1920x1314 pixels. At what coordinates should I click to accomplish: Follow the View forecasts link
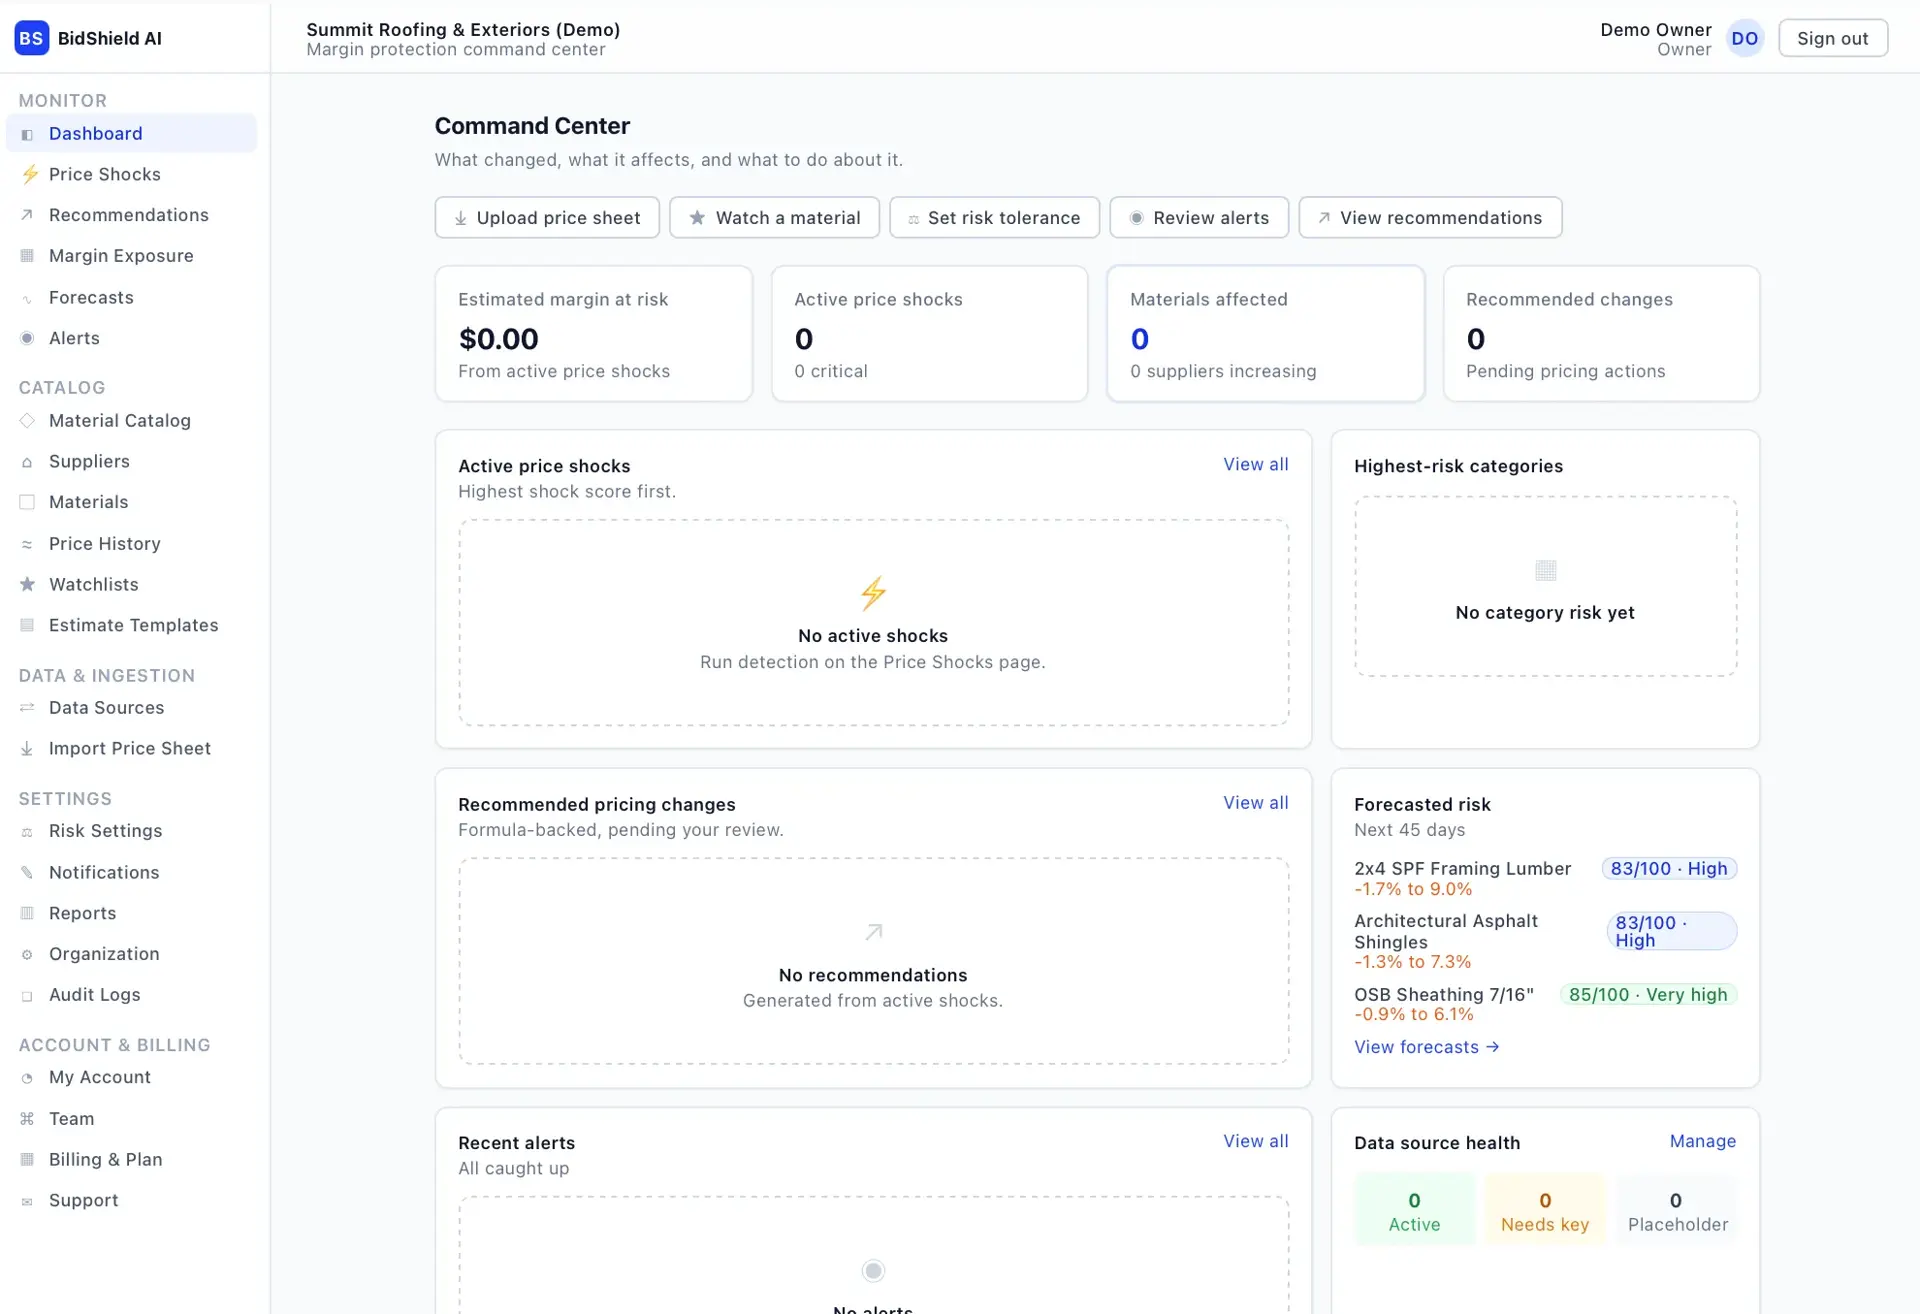click(1427, 1047)
